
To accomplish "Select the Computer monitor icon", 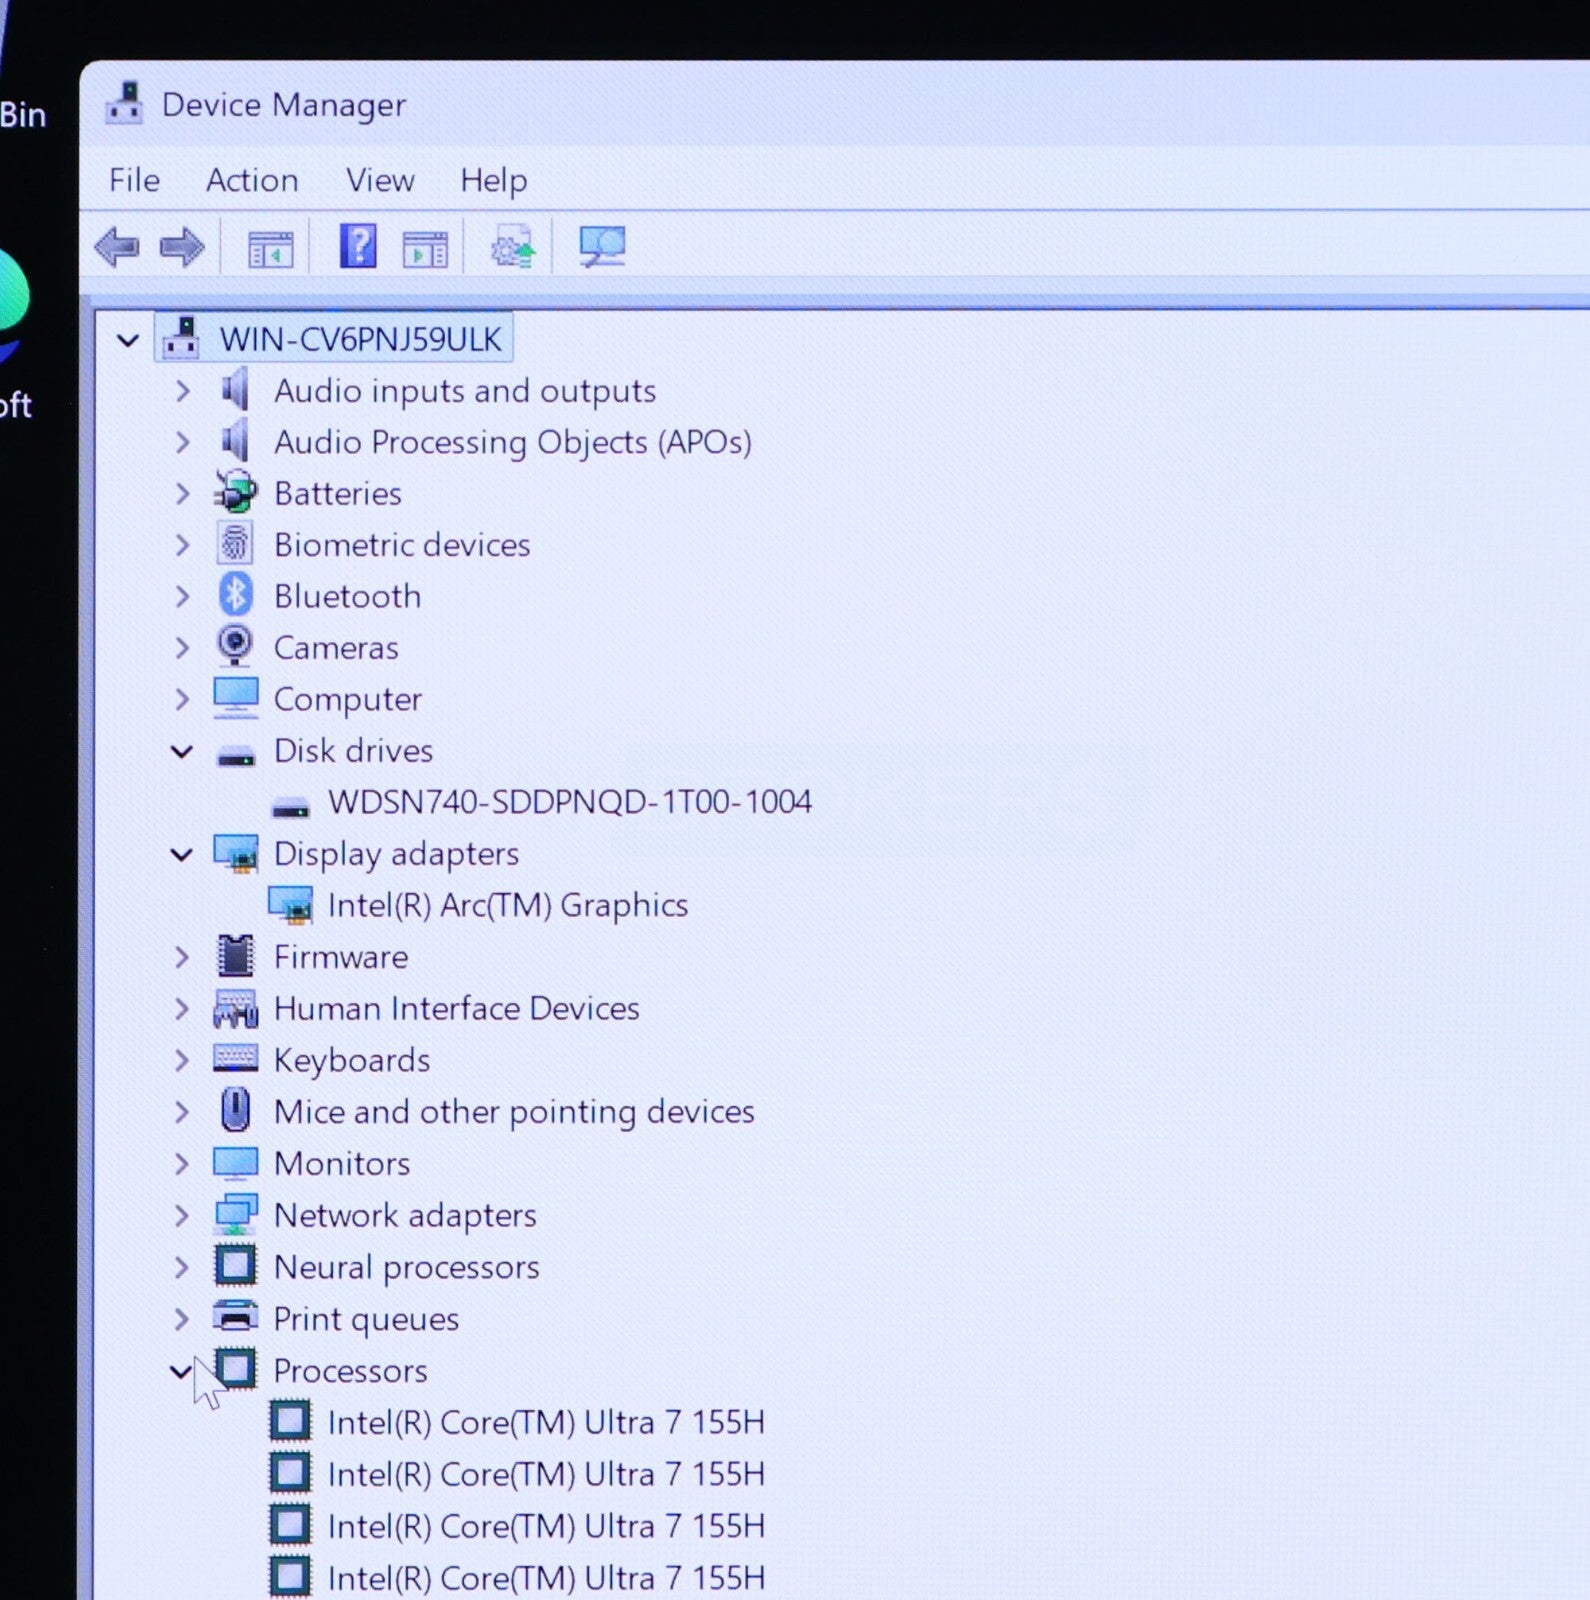I will (x=235, y=698).
